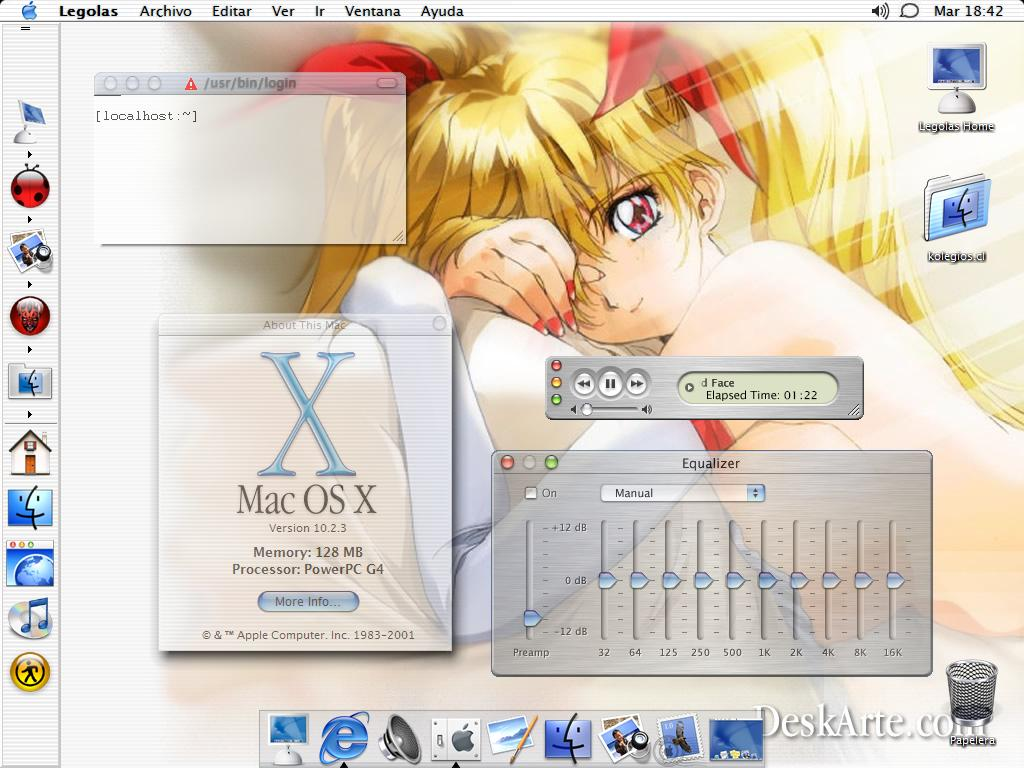Click the yellow accessibility figure sidebar icon
The height and width of the screenshot is (768, 1024).
30,673
